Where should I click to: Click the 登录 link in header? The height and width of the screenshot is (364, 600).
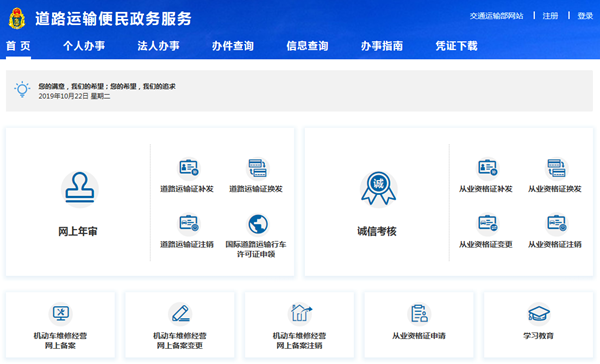tap(585, 16)
